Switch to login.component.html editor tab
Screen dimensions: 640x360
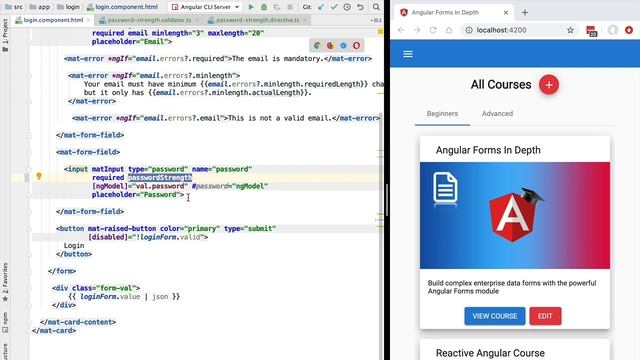[53, 20]
